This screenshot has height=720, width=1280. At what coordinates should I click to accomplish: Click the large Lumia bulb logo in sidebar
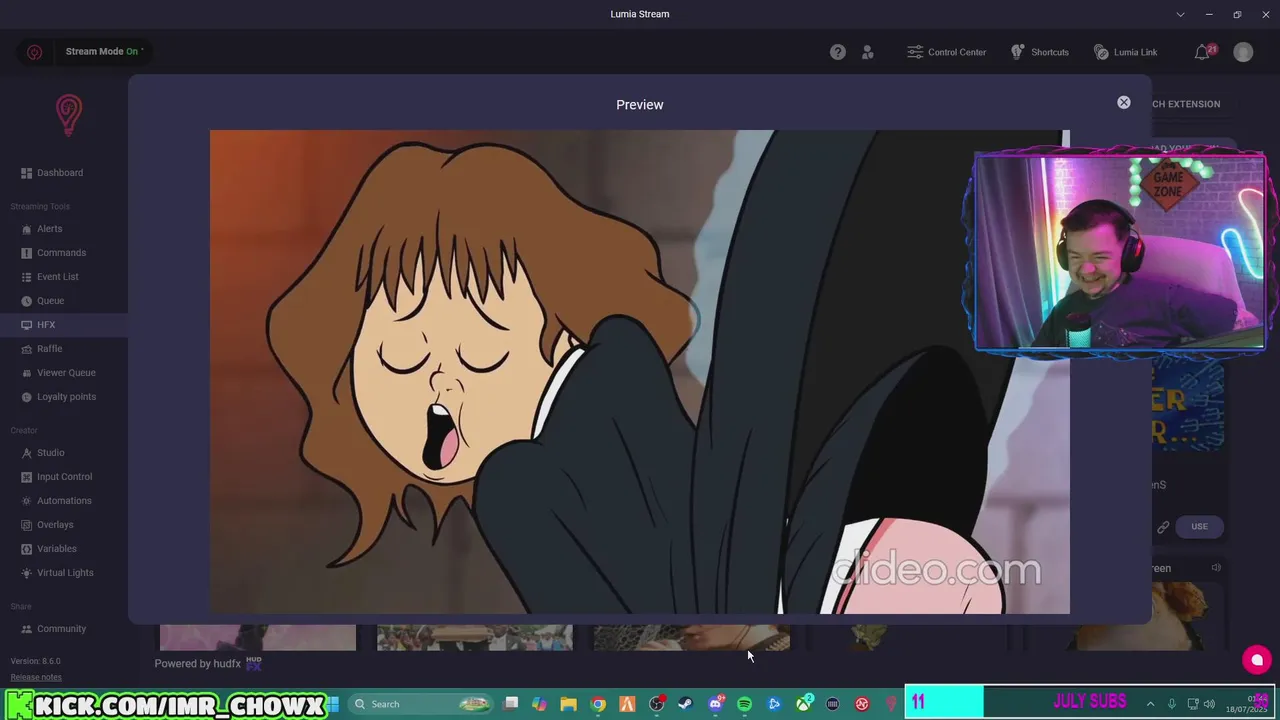pos(68,116)
